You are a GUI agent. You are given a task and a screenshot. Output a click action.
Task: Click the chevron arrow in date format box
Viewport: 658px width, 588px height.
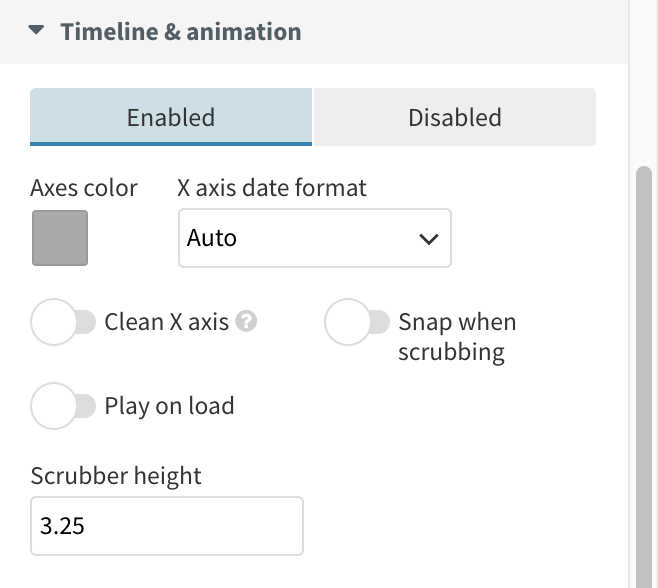point(429,239)
